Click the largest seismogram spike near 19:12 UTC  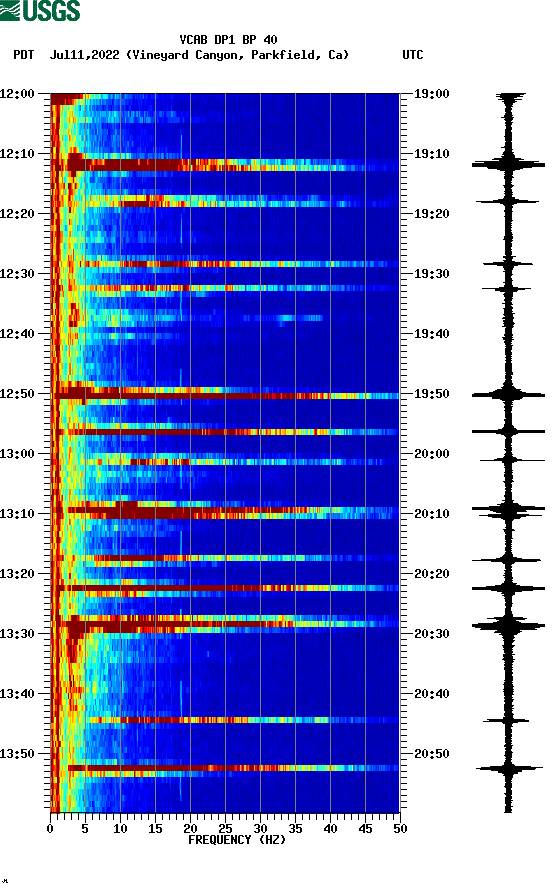pyautogui.click(x=508, y=164)
